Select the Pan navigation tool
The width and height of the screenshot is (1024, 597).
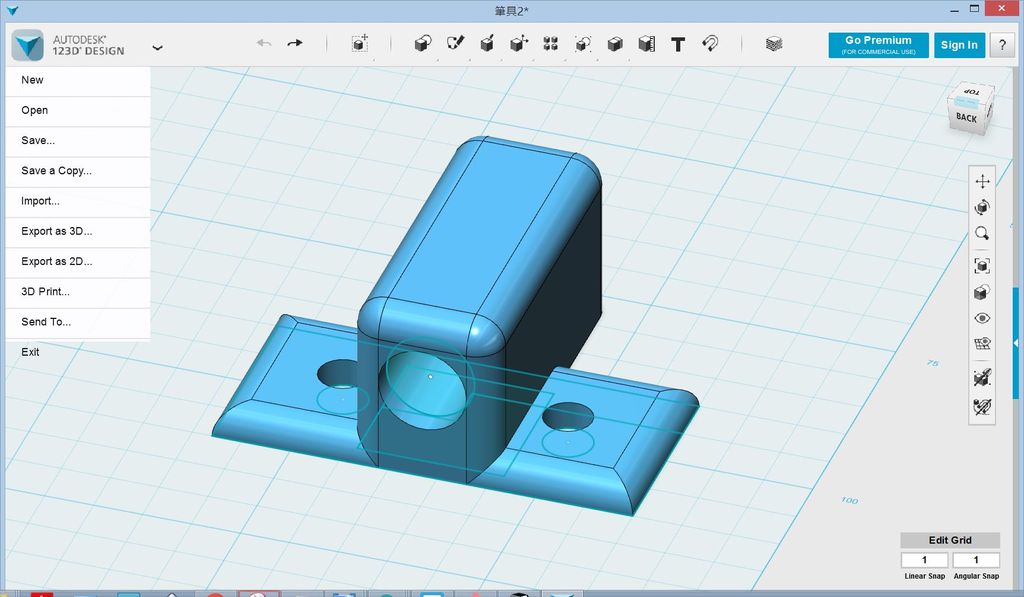982,181
